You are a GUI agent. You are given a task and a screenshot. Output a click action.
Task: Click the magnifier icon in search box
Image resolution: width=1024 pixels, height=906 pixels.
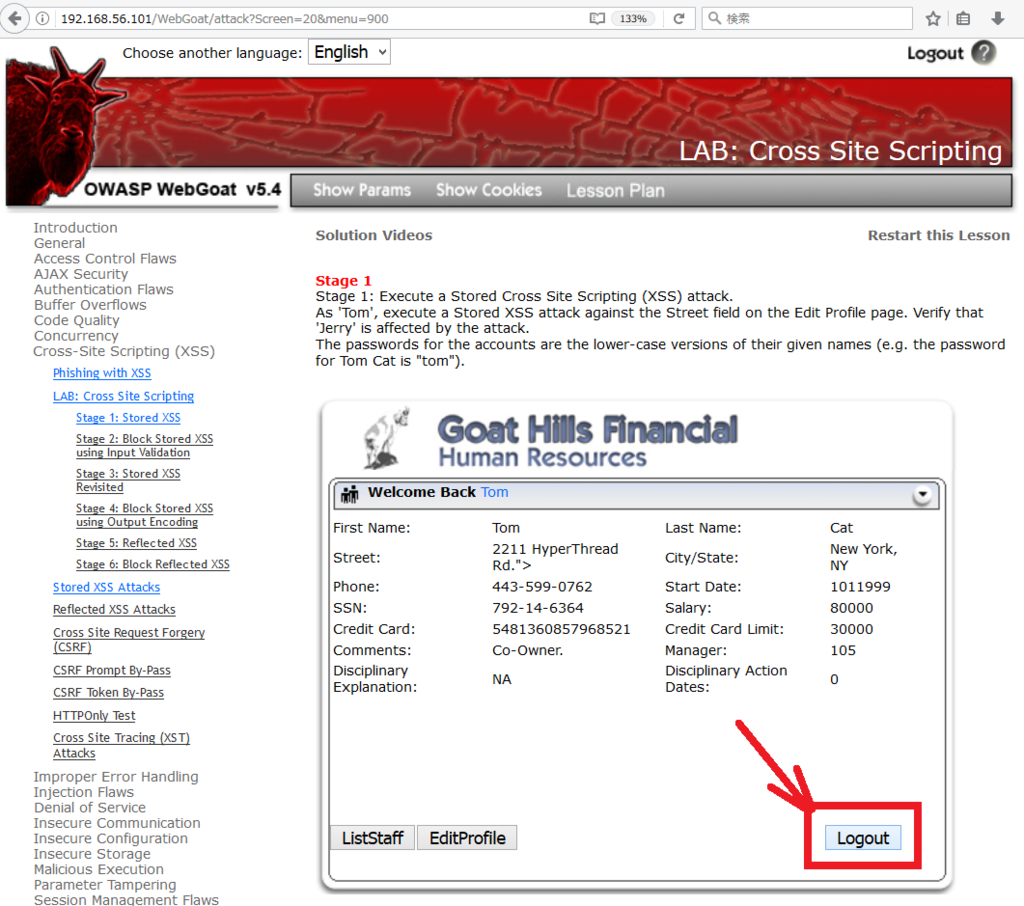click(x=714, y=18)
